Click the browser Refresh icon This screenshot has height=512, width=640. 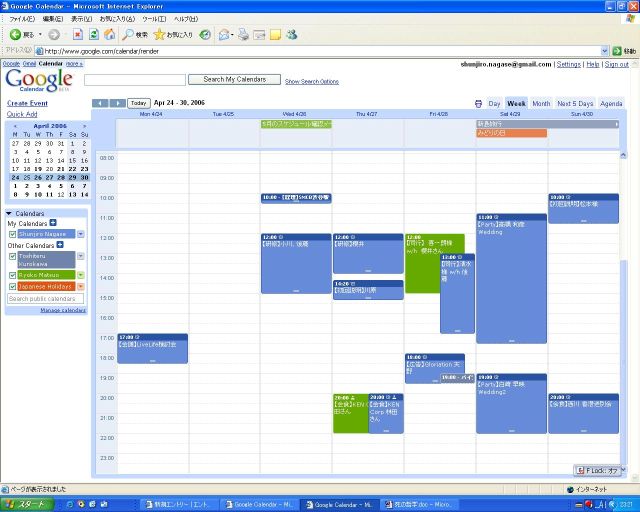tap(94, 35)
